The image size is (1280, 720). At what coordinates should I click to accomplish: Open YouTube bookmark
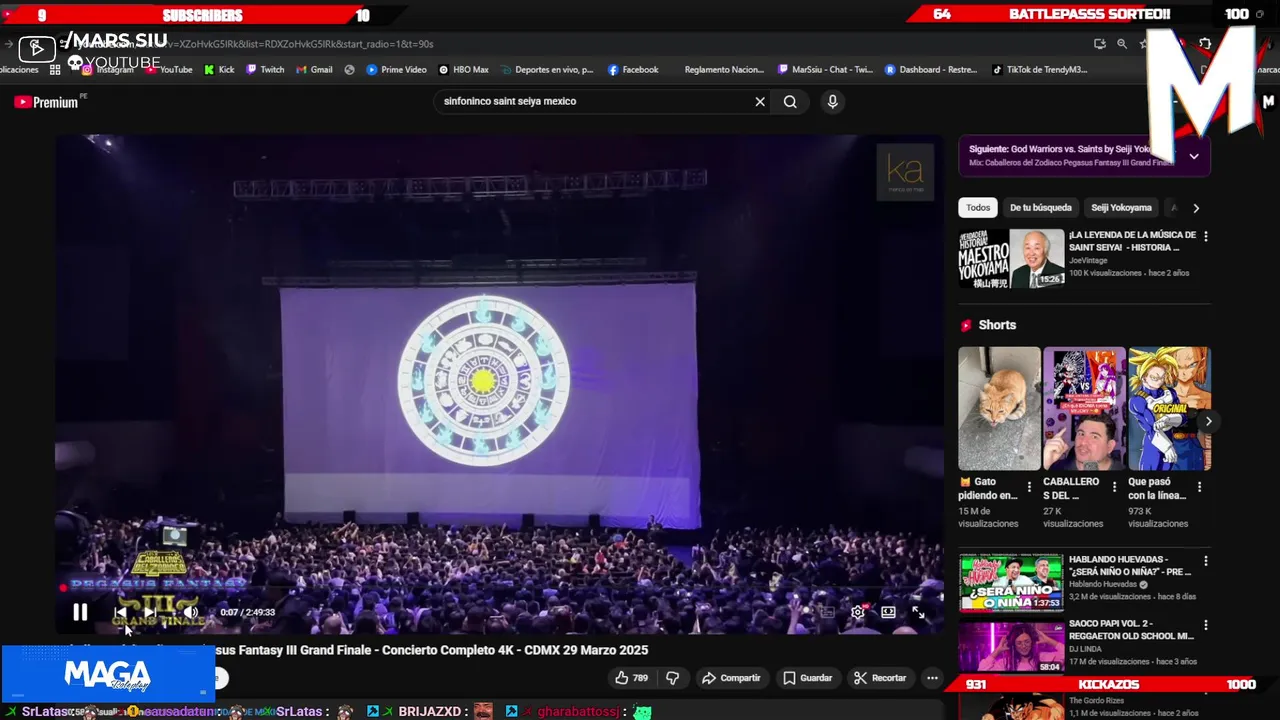169,70
